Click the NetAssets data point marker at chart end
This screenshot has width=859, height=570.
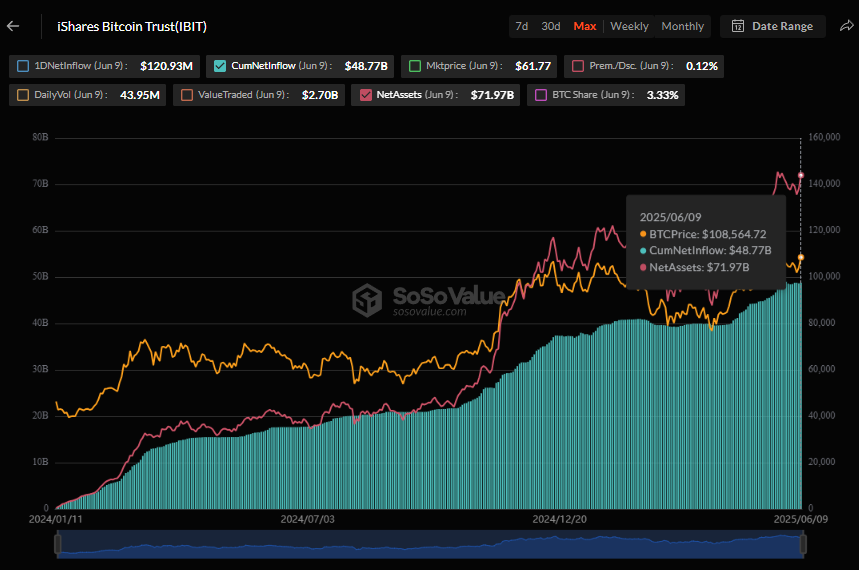coord(801,175)
